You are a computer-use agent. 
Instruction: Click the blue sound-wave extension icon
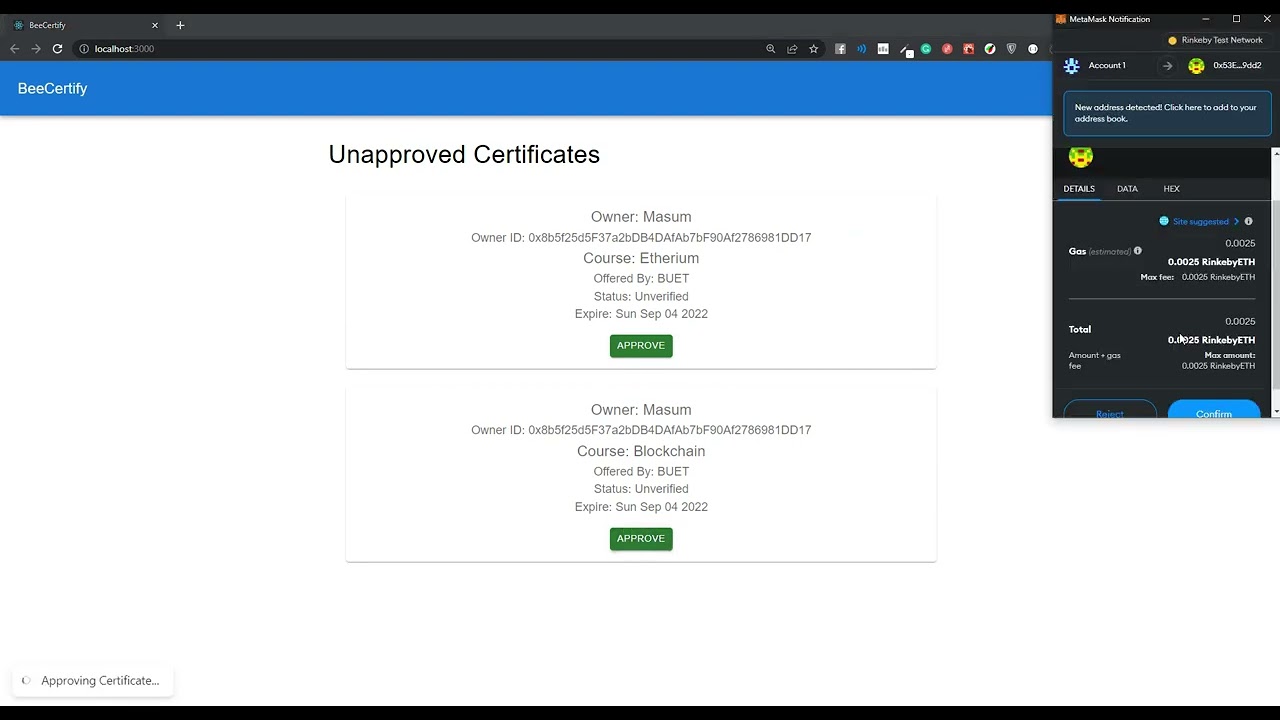point(862,48)
